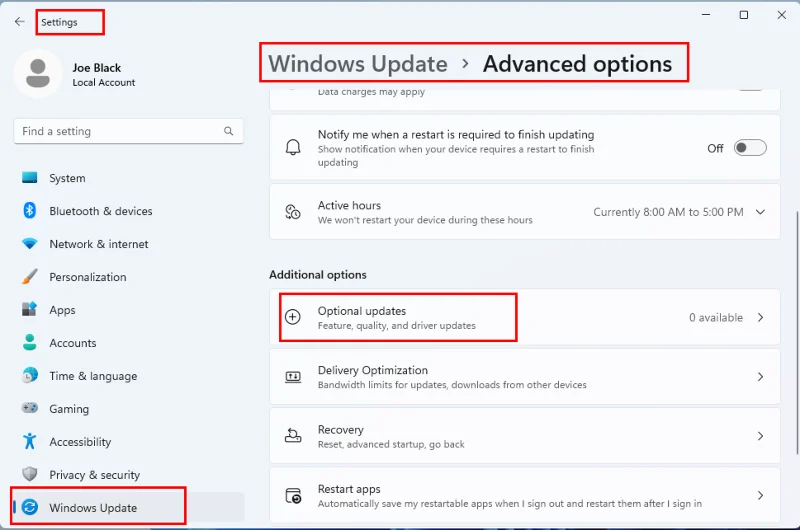Expand Delivery Optimization chevron
Viewport: 800px width, 530px height.
coord(761,377)
